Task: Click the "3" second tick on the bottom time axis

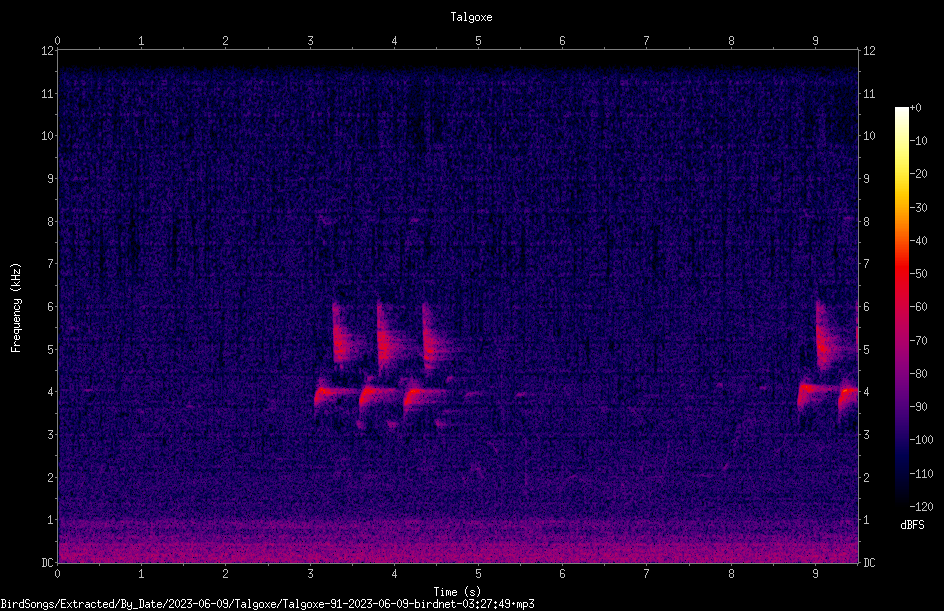Action: coord(310,574)
